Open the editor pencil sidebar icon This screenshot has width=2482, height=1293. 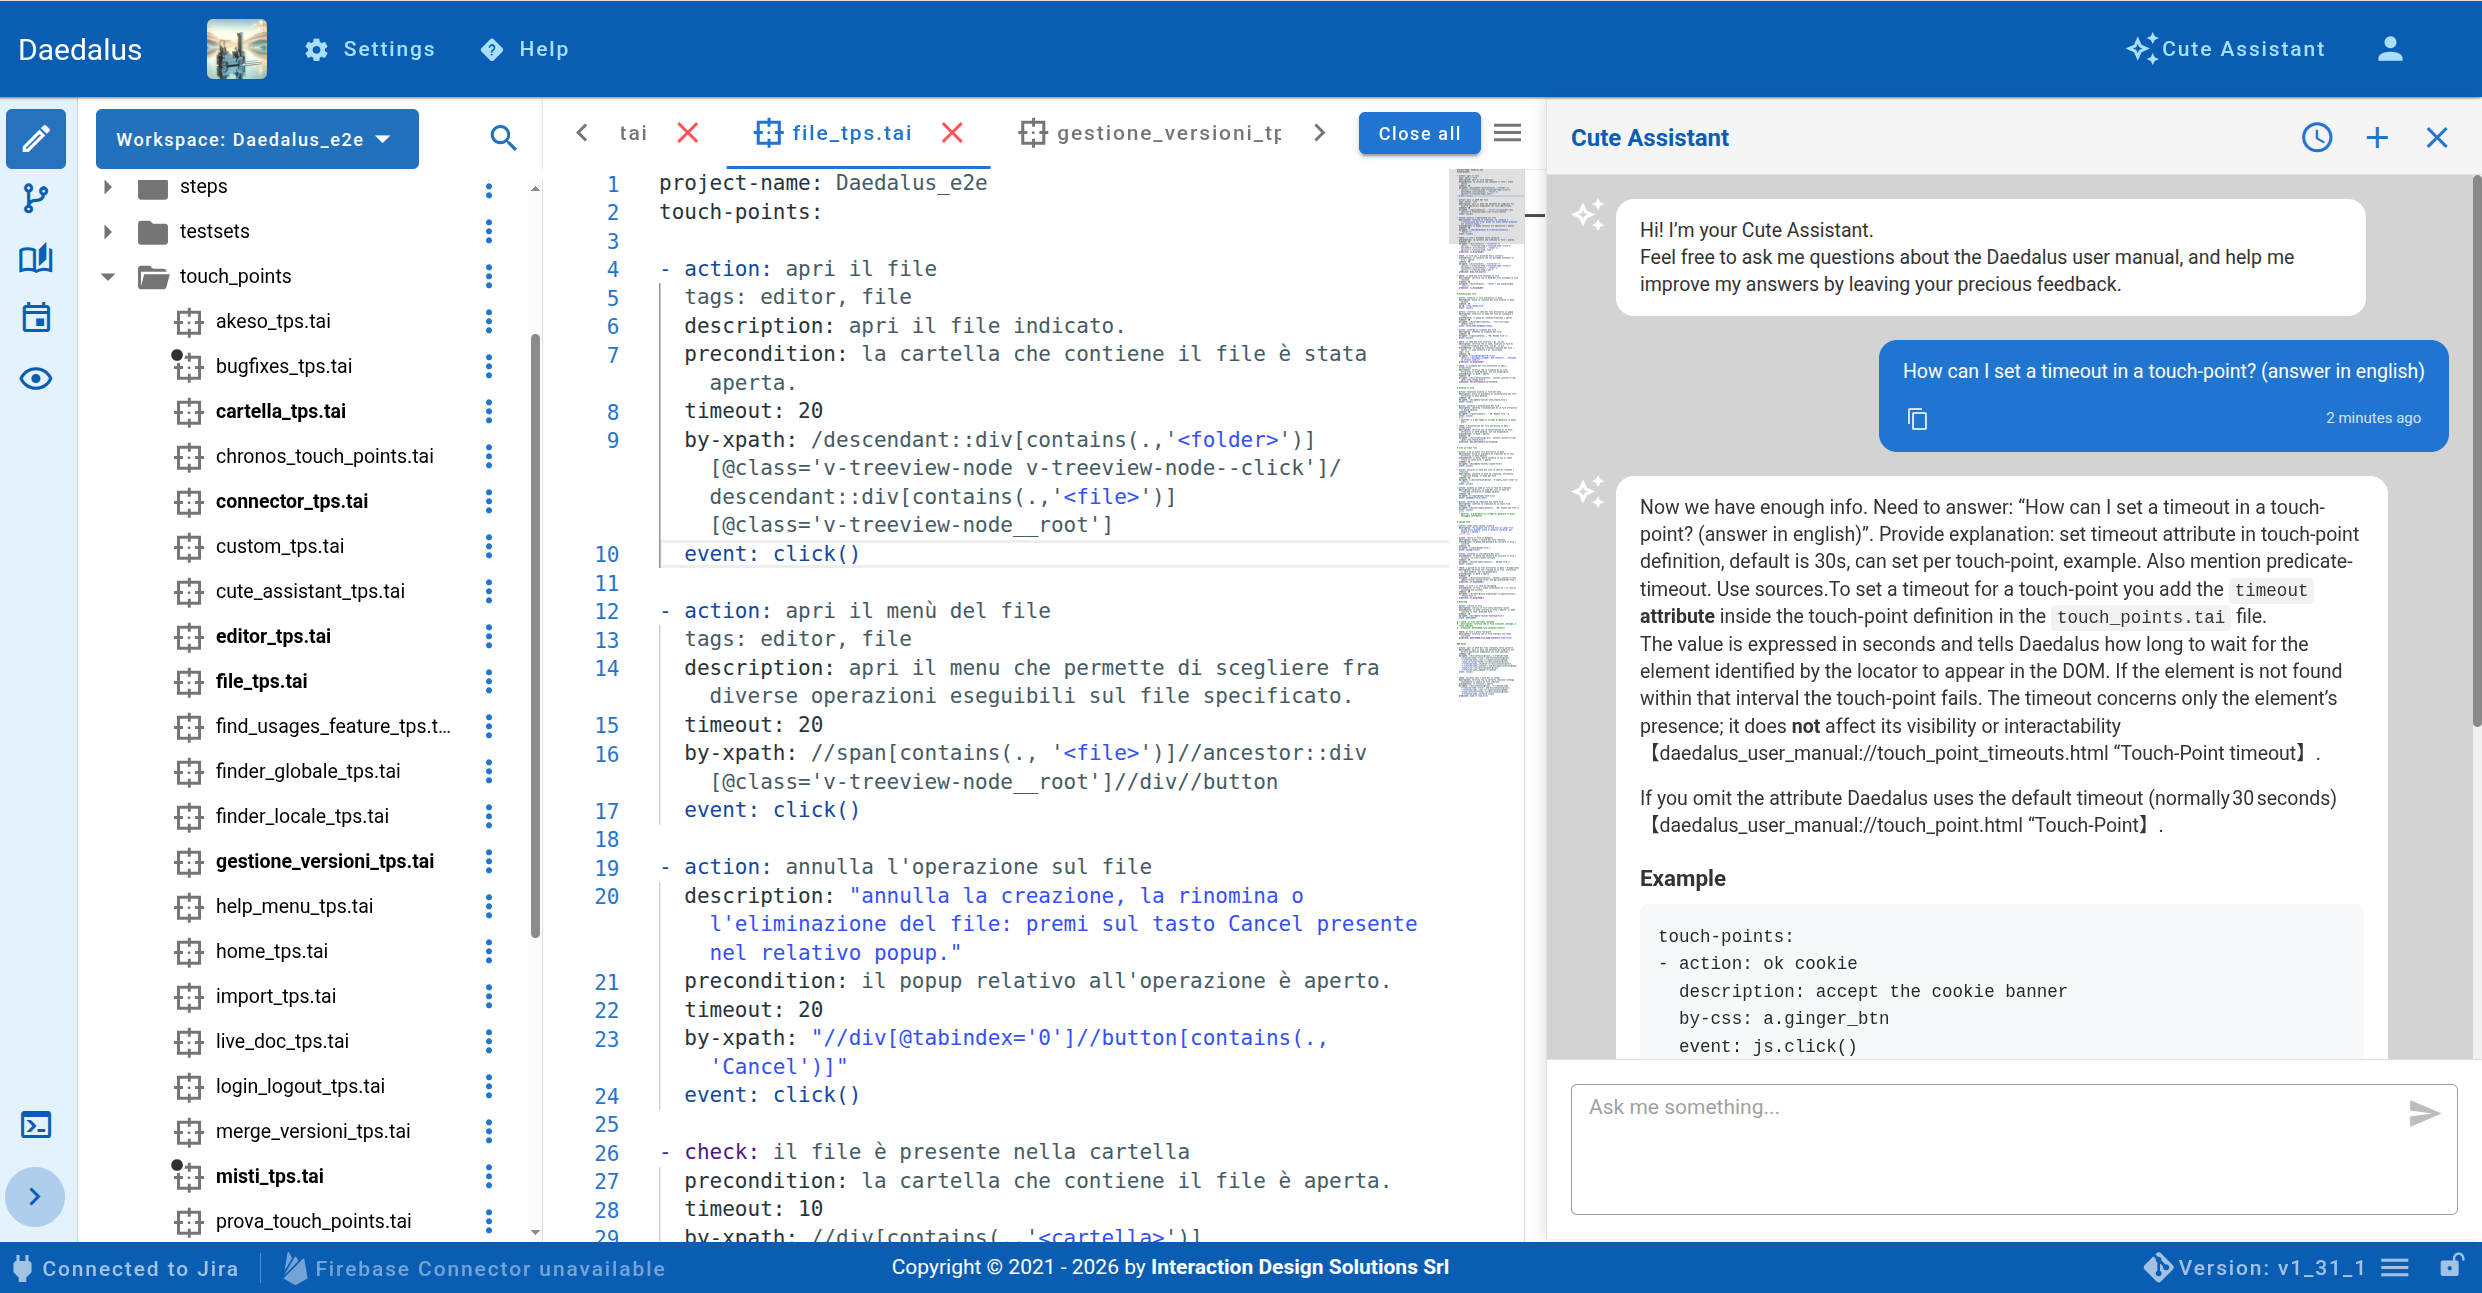pos(36,138)
